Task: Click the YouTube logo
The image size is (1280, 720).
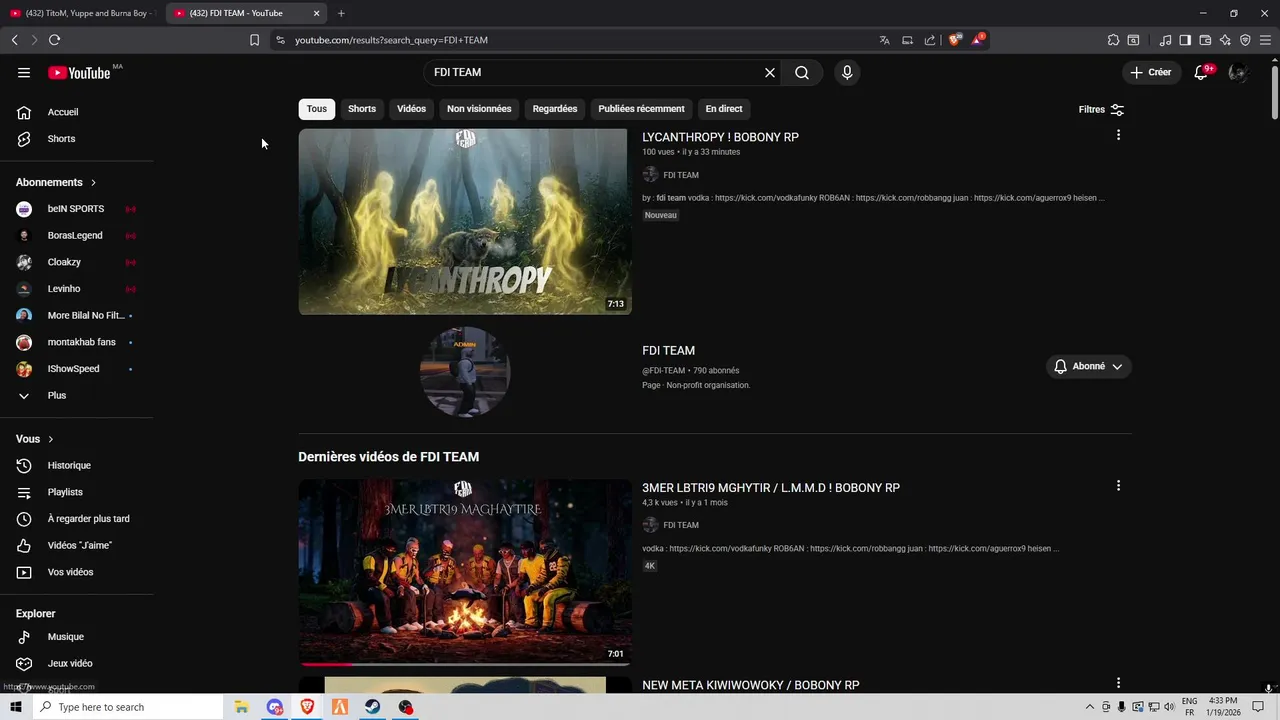Action: pyautogui.click(x=79, y=72)
